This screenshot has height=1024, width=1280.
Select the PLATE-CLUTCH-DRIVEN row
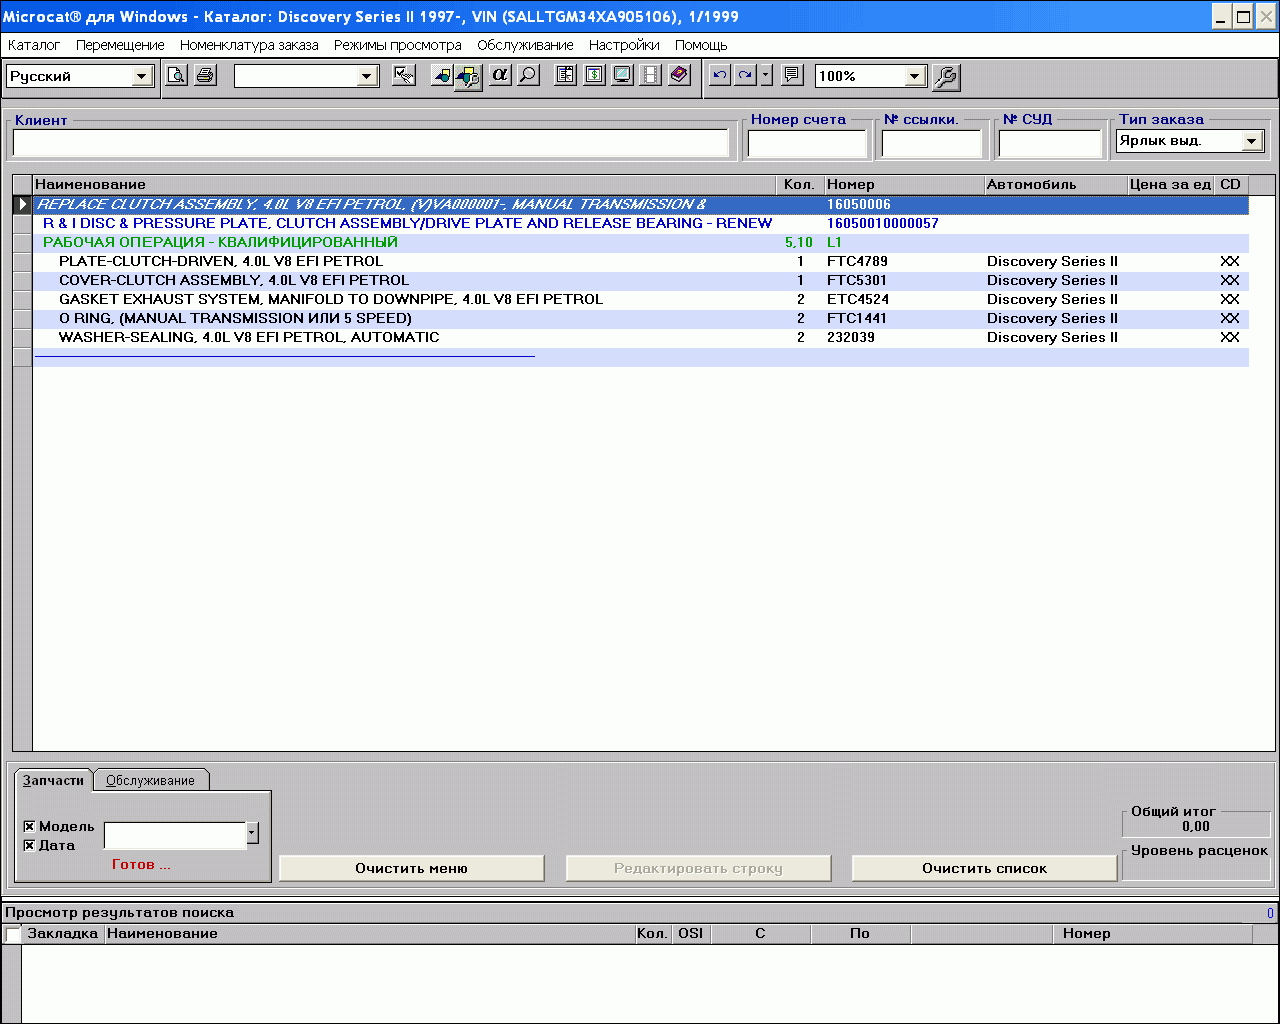coord(641,261)
